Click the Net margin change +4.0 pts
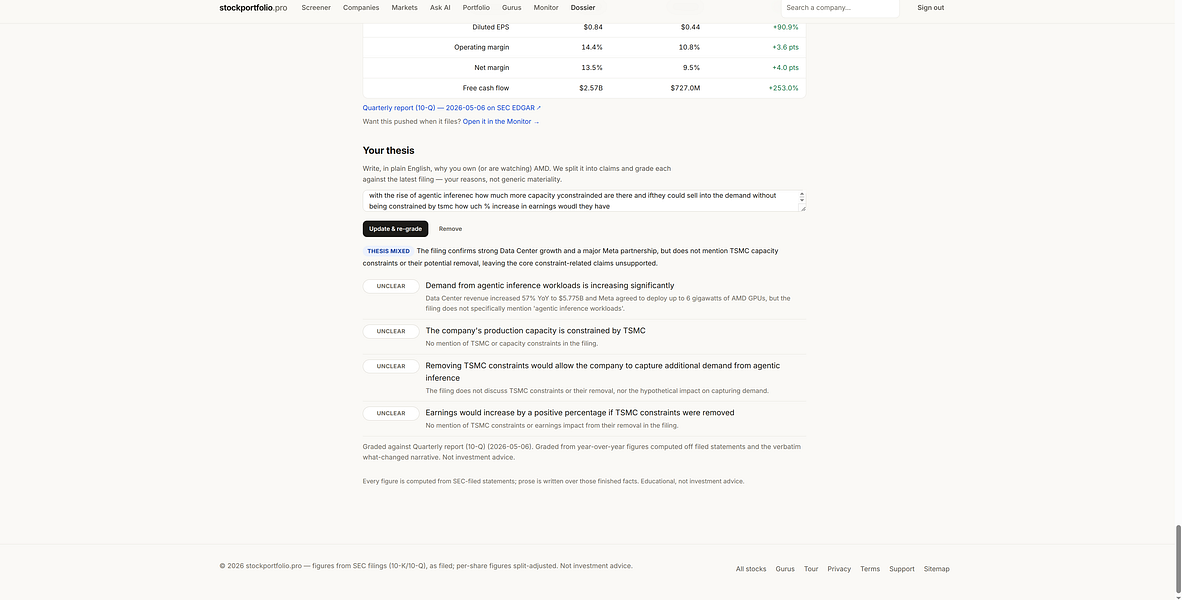Viewport: 1182px width, 600px height. [785, 68]
